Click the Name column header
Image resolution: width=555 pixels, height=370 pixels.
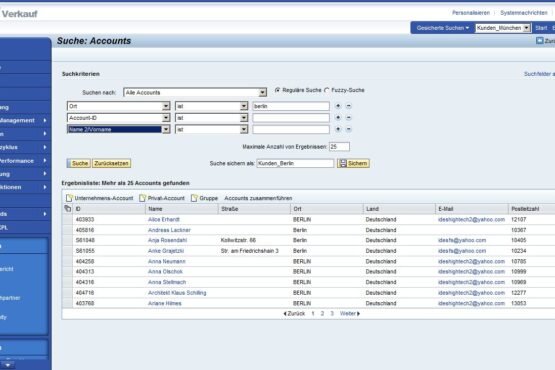[182, 209]
